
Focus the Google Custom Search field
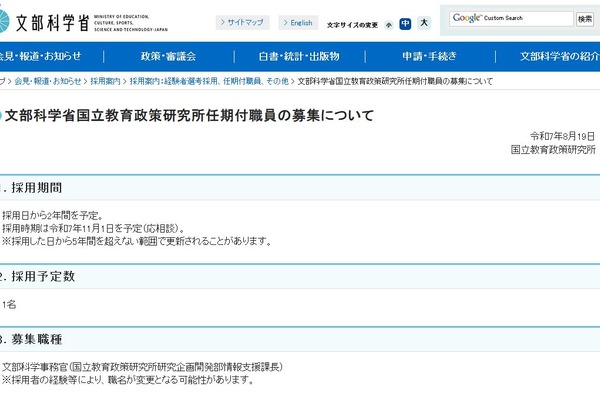pyautogui.click(x=511, y=18)
